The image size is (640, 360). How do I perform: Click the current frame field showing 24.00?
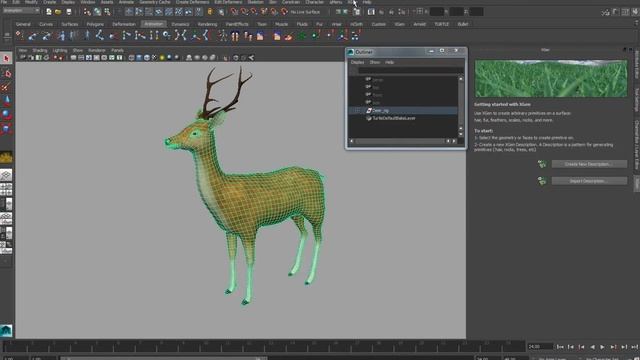pos(540,347)
